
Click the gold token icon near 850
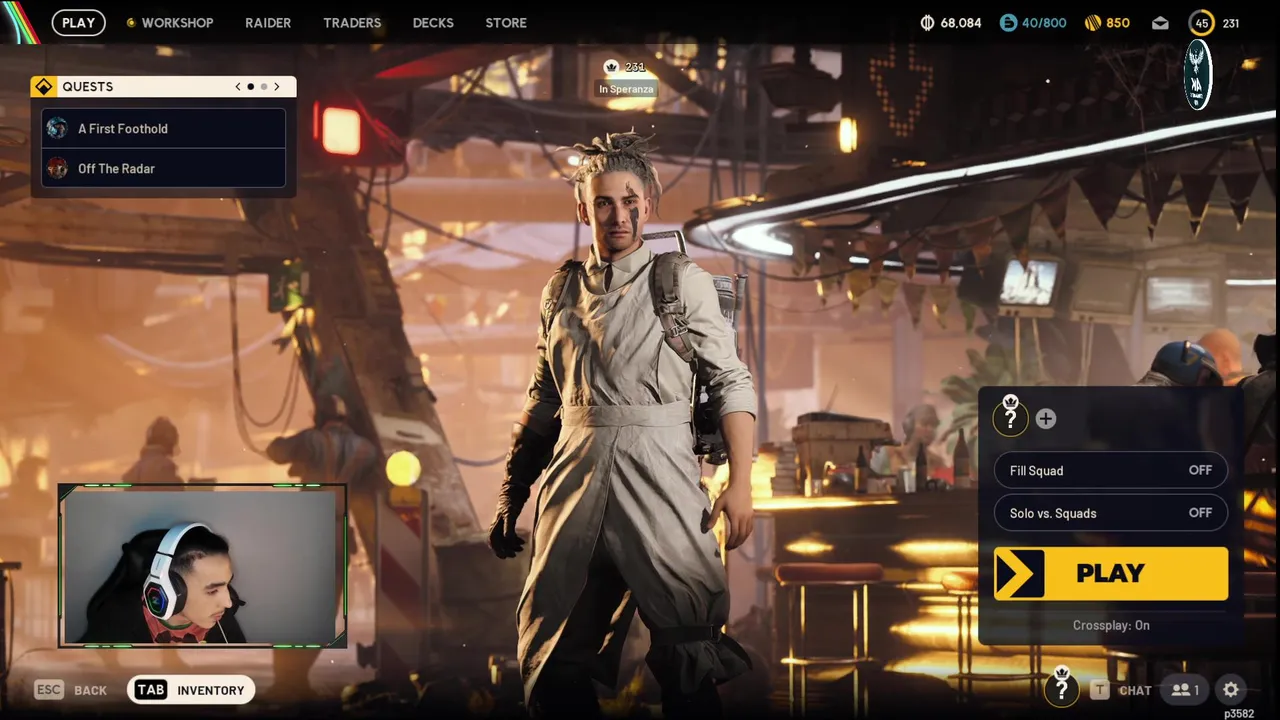[x=1093, y=22]
